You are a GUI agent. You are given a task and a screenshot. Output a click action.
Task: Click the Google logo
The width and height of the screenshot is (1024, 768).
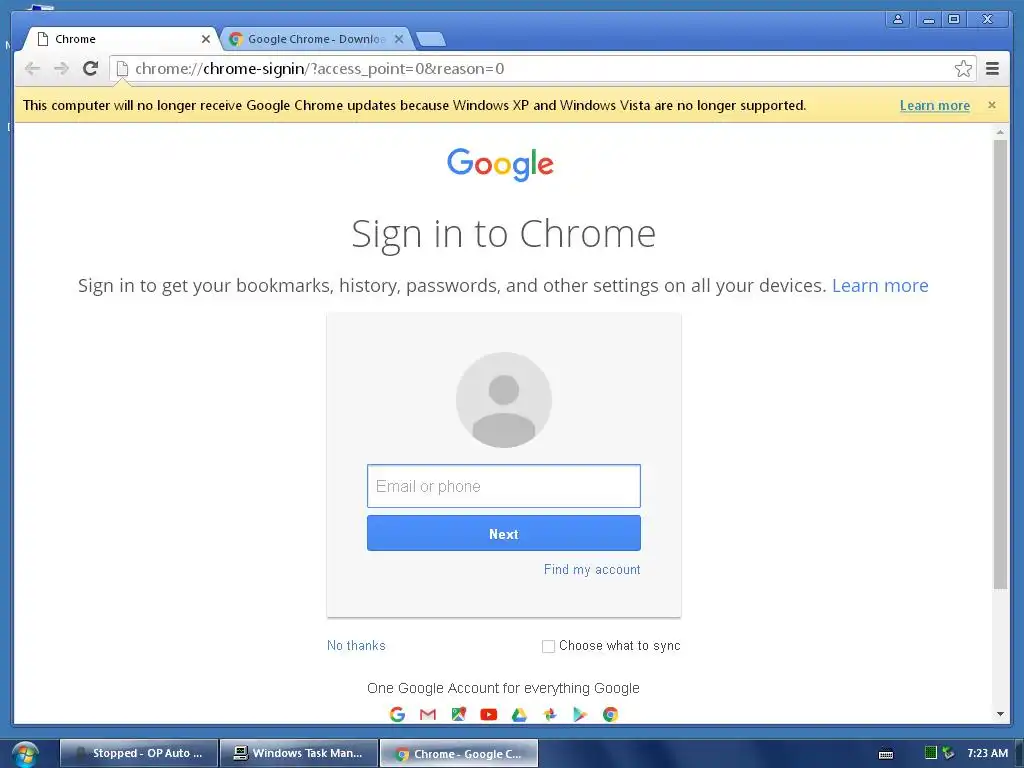tap(500, 164)
